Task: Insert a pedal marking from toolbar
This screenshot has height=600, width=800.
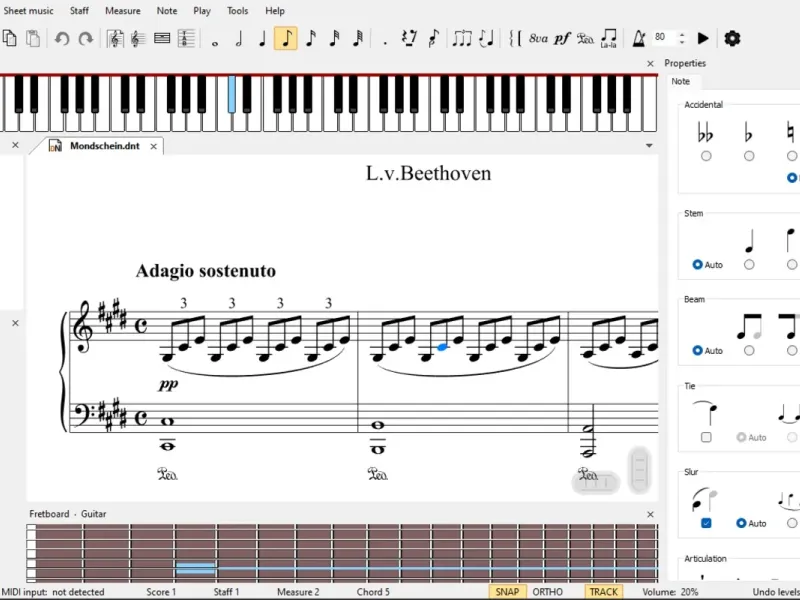Action: tap(585, 39)
